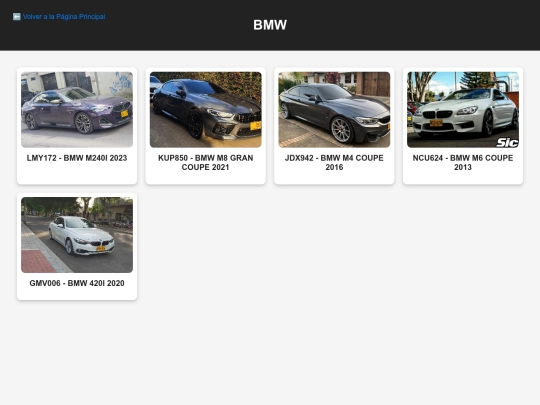View the white BMW M6 Coupe photo
Image resolution: width=540 pixels, height=405 pixels.
pos(463,110)
